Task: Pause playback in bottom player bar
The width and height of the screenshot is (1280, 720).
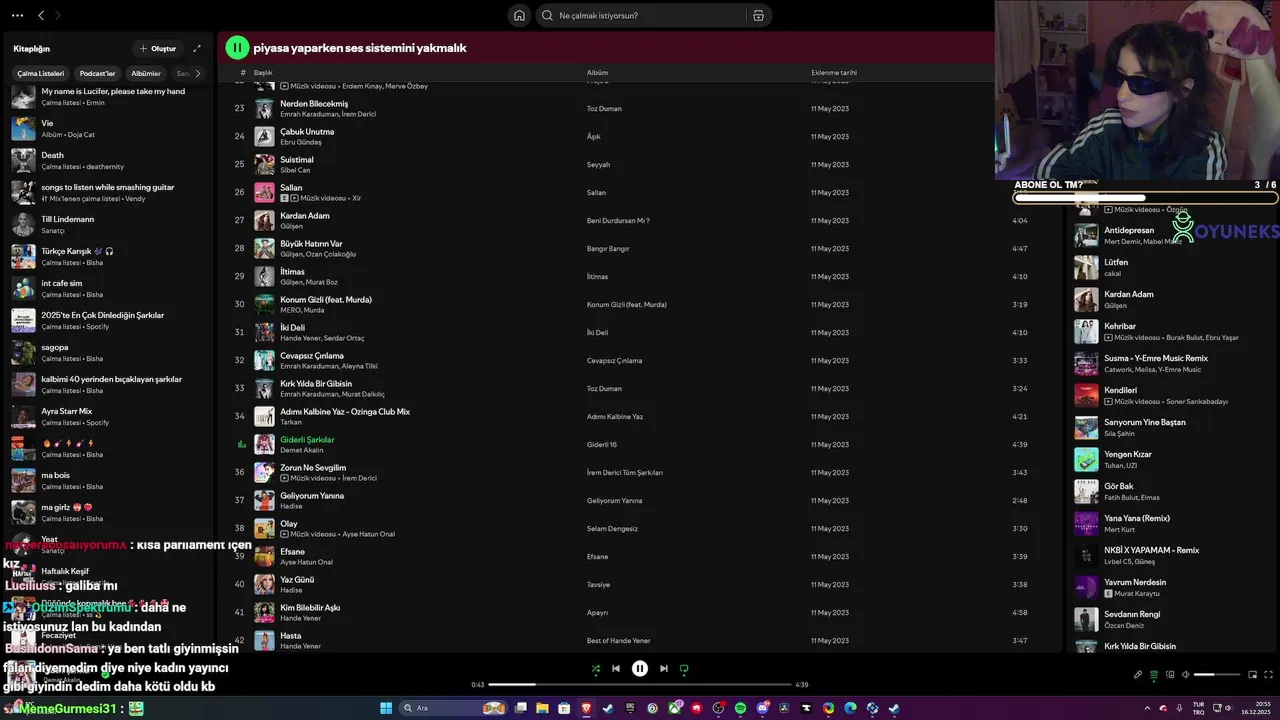Action: (x=640, y=669)
